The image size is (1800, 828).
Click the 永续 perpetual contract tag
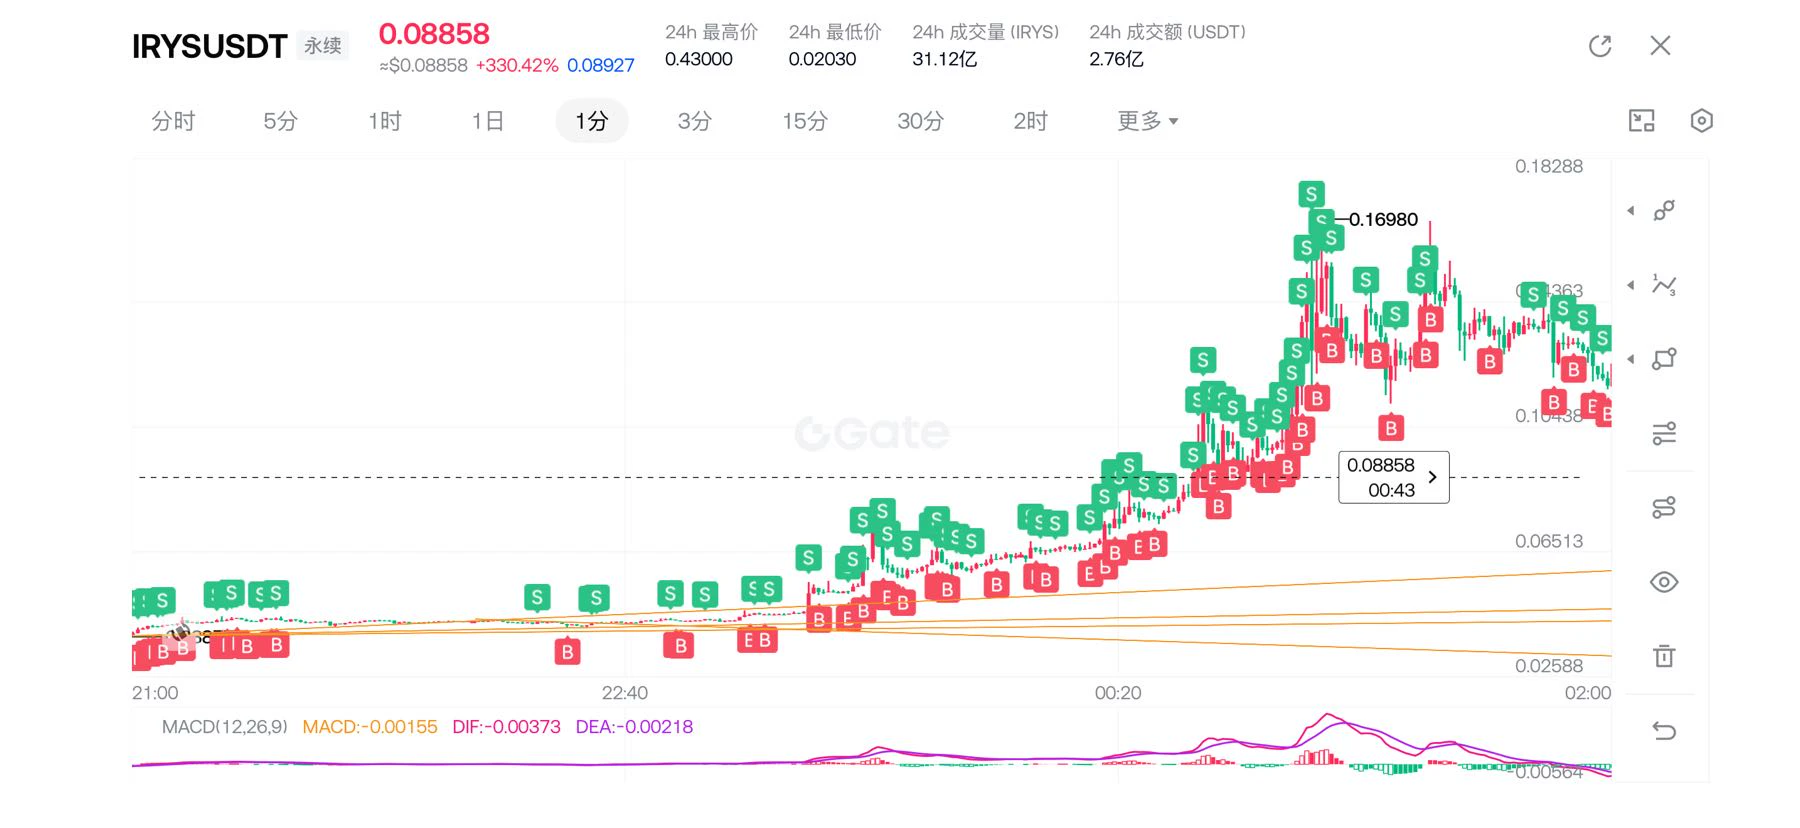coord(323,46)
